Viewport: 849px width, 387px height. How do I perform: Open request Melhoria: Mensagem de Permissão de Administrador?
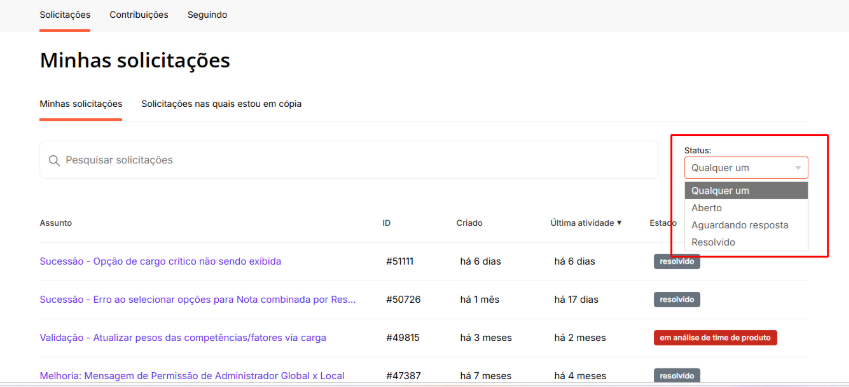[x=192, y=376]
